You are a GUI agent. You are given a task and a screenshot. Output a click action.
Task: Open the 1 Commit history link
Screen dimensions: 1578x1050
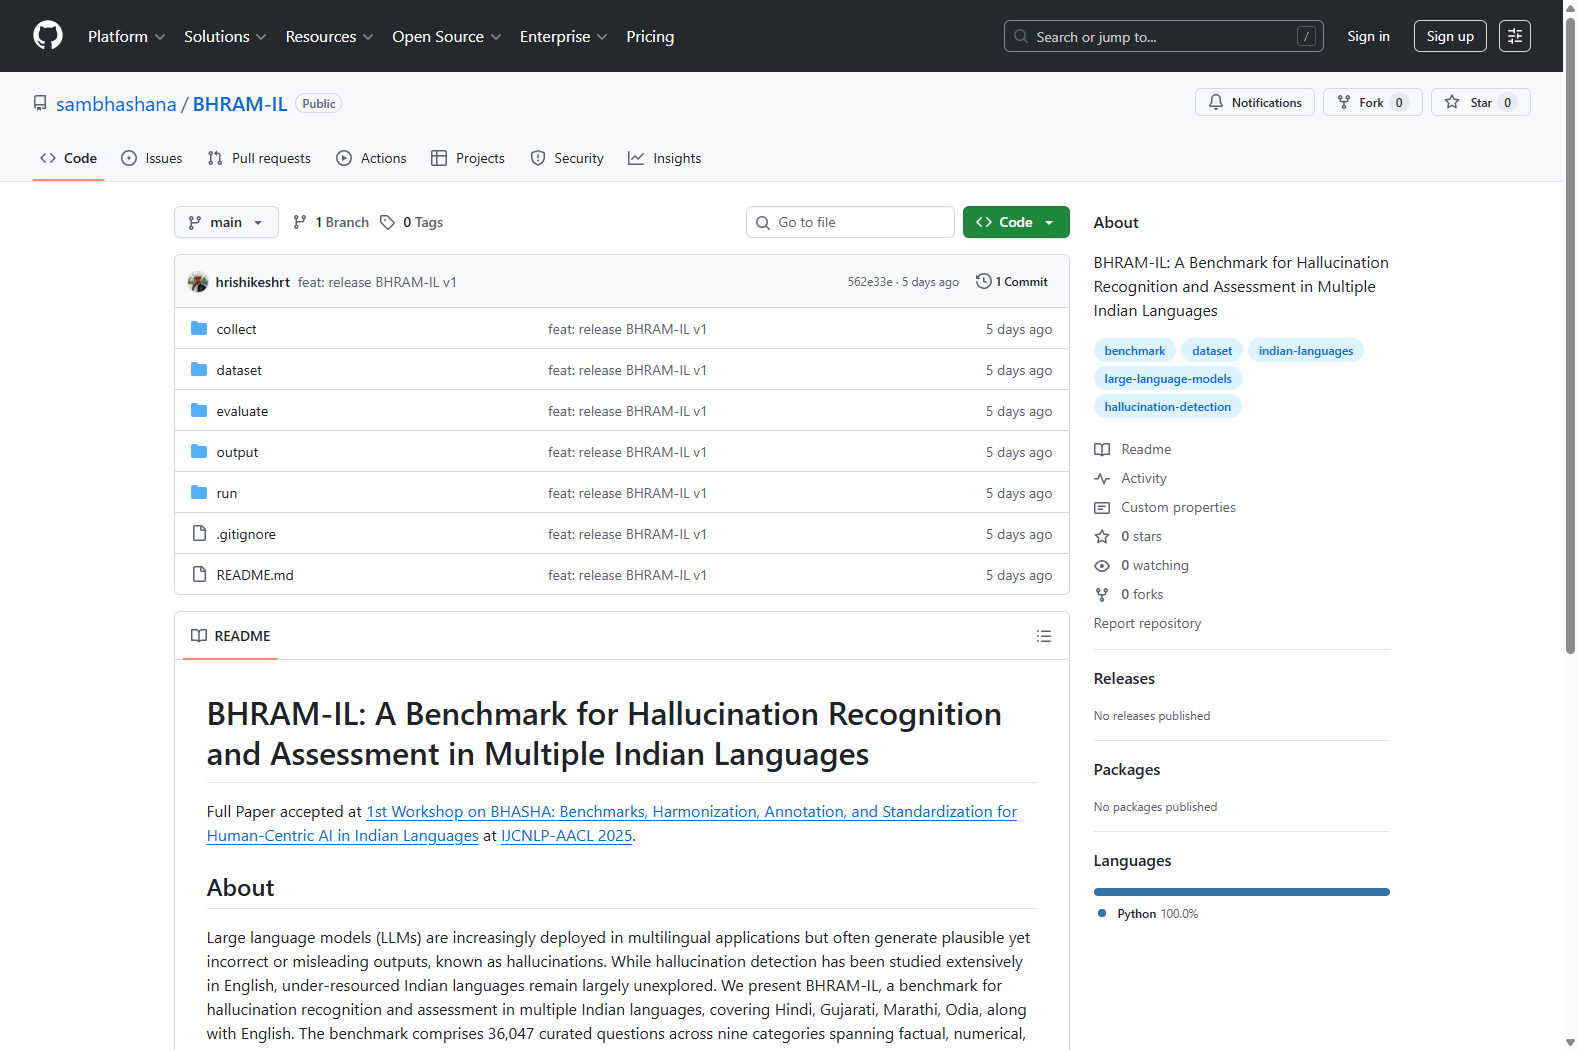pos(1012,282)
